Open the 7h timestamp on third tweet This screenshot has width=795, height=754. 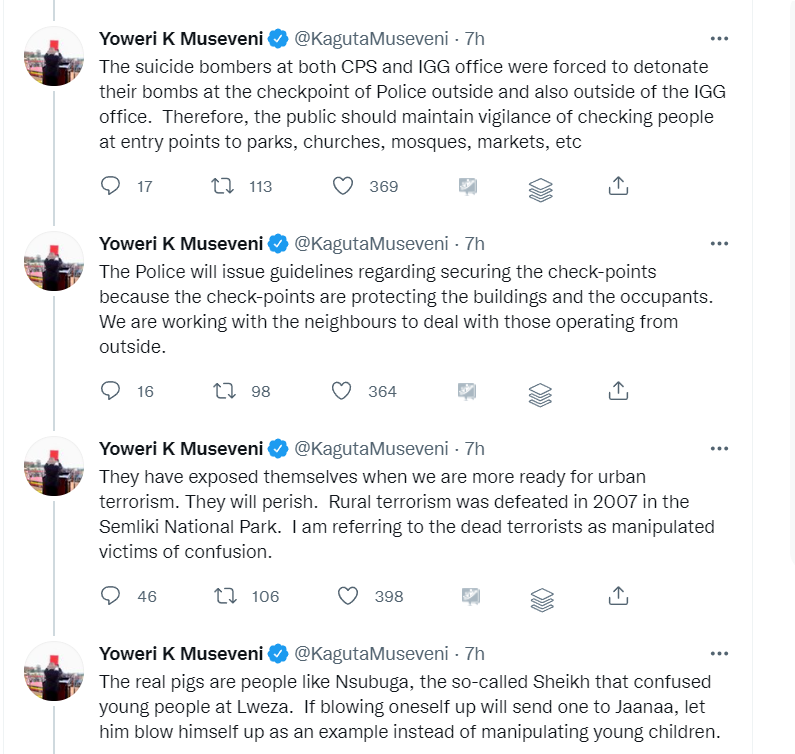475,449
